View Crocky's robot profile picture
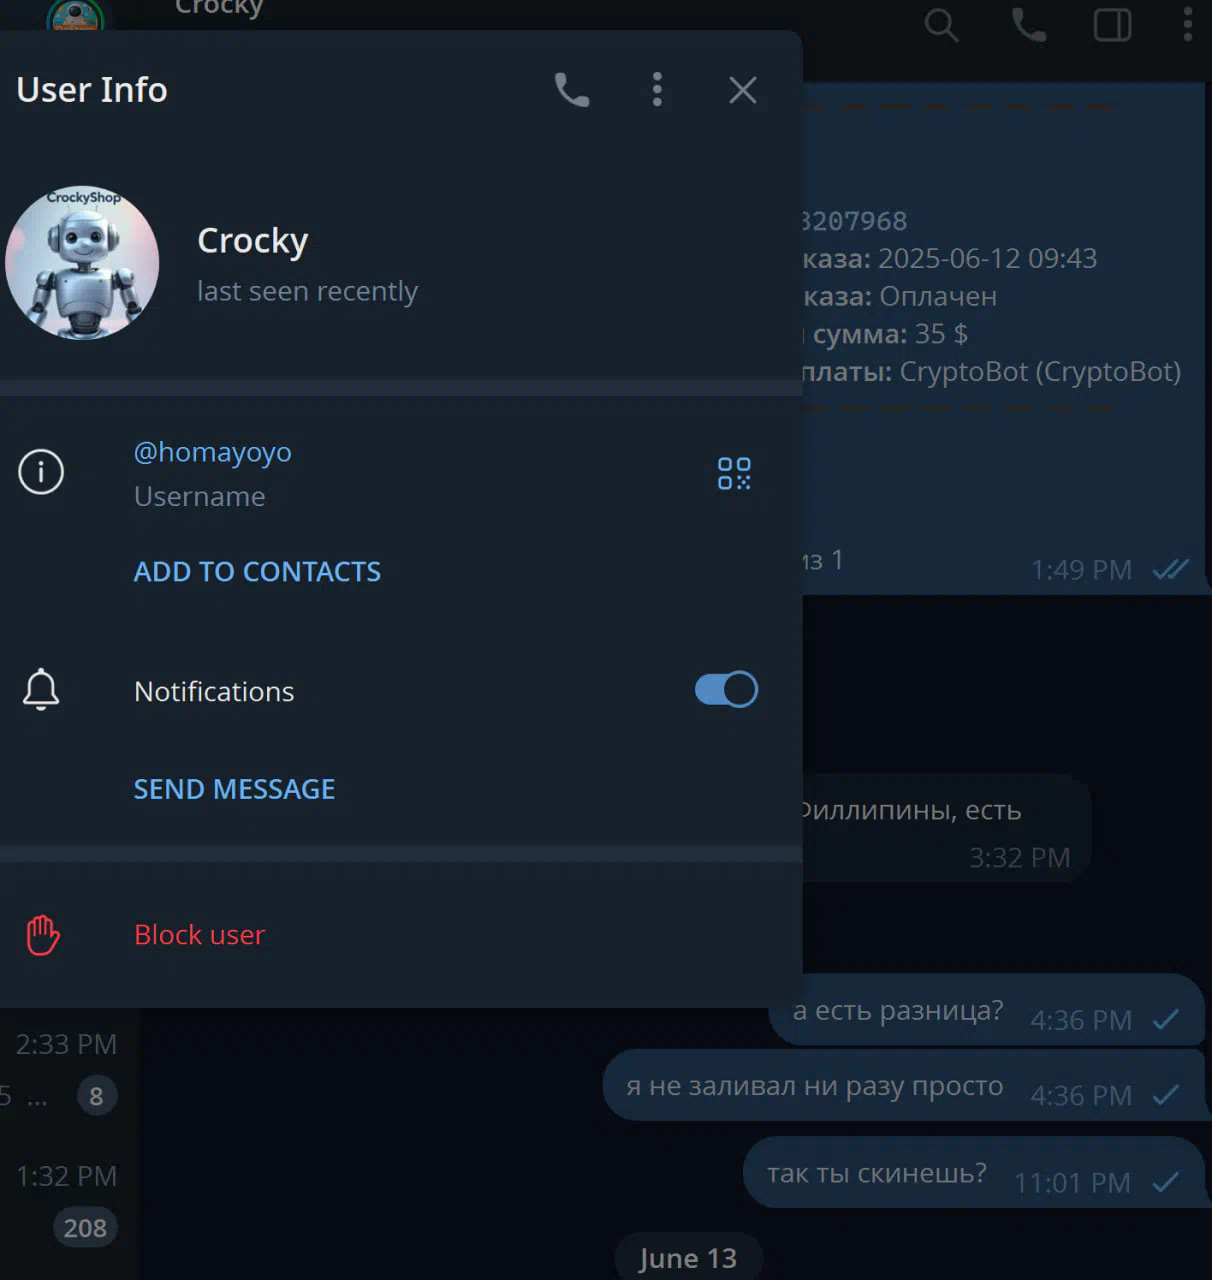Viewport: 1212px width, 1280px height. (x=82, y=263)
